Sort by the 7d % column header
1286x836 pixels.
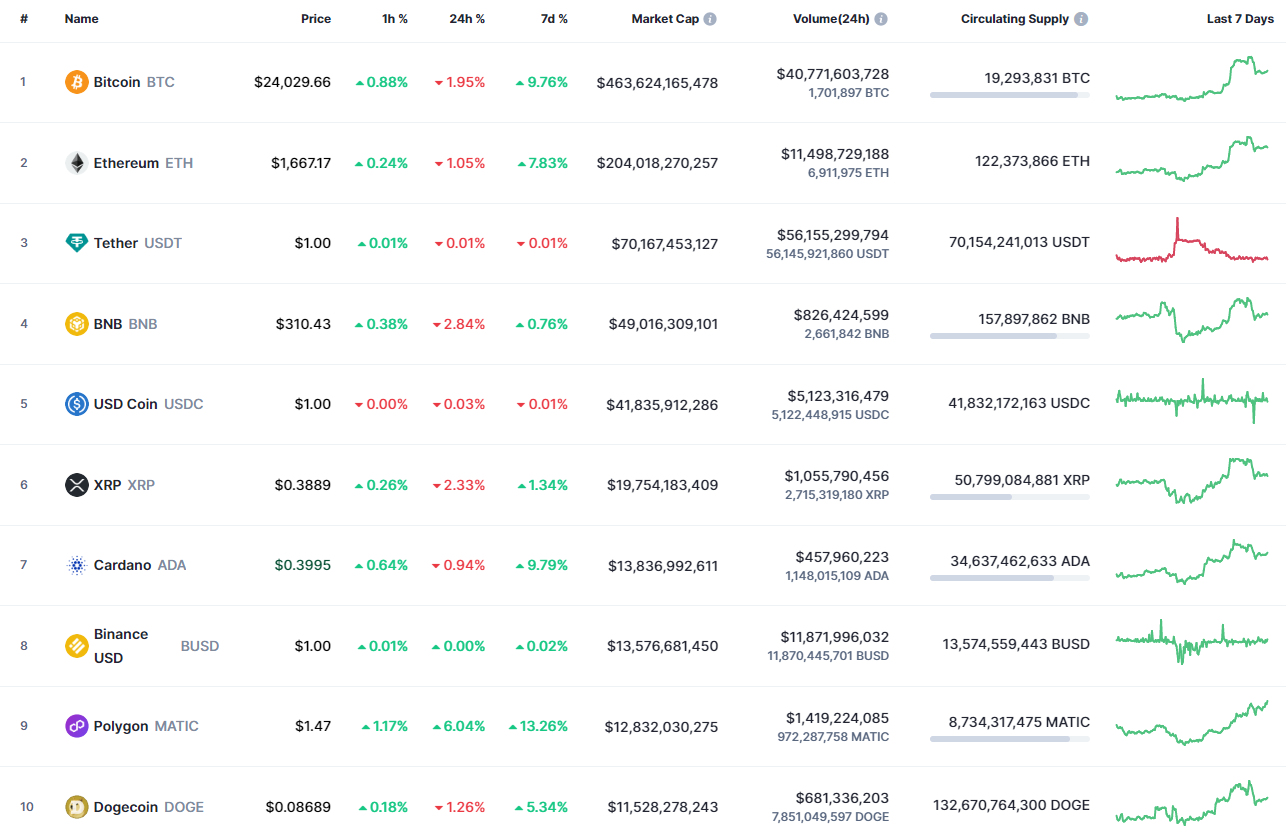point(553,18)
